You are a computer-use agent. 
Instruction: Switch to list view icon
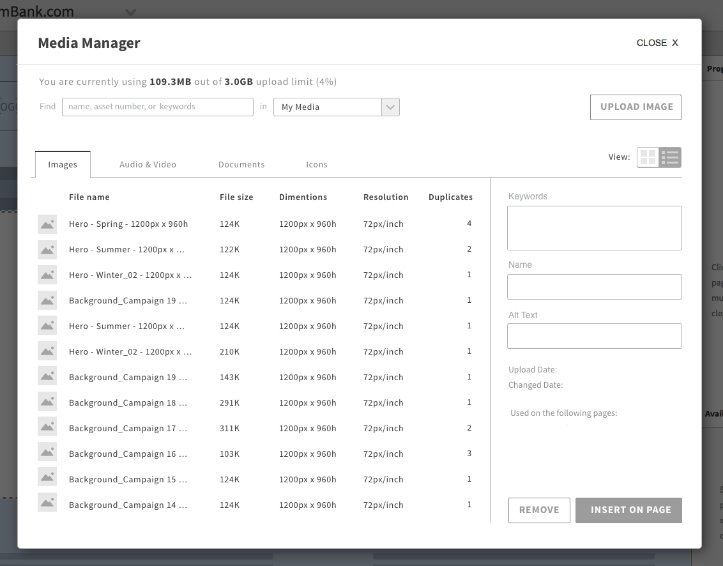pos(671,157)
